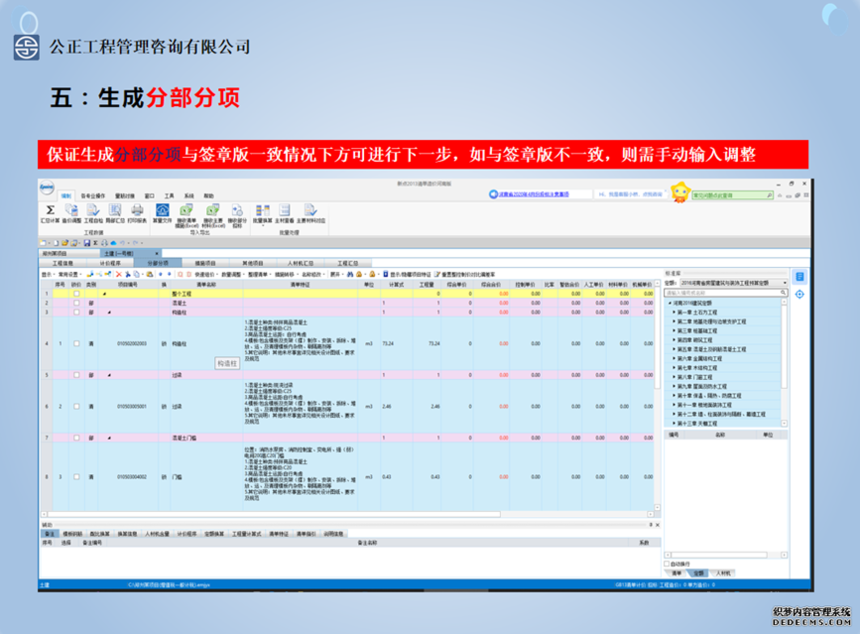The width and height of the screenshot is (860, 634).
Task: Click the target locate icon in right sidebar
Action: (x=800, y=294)
